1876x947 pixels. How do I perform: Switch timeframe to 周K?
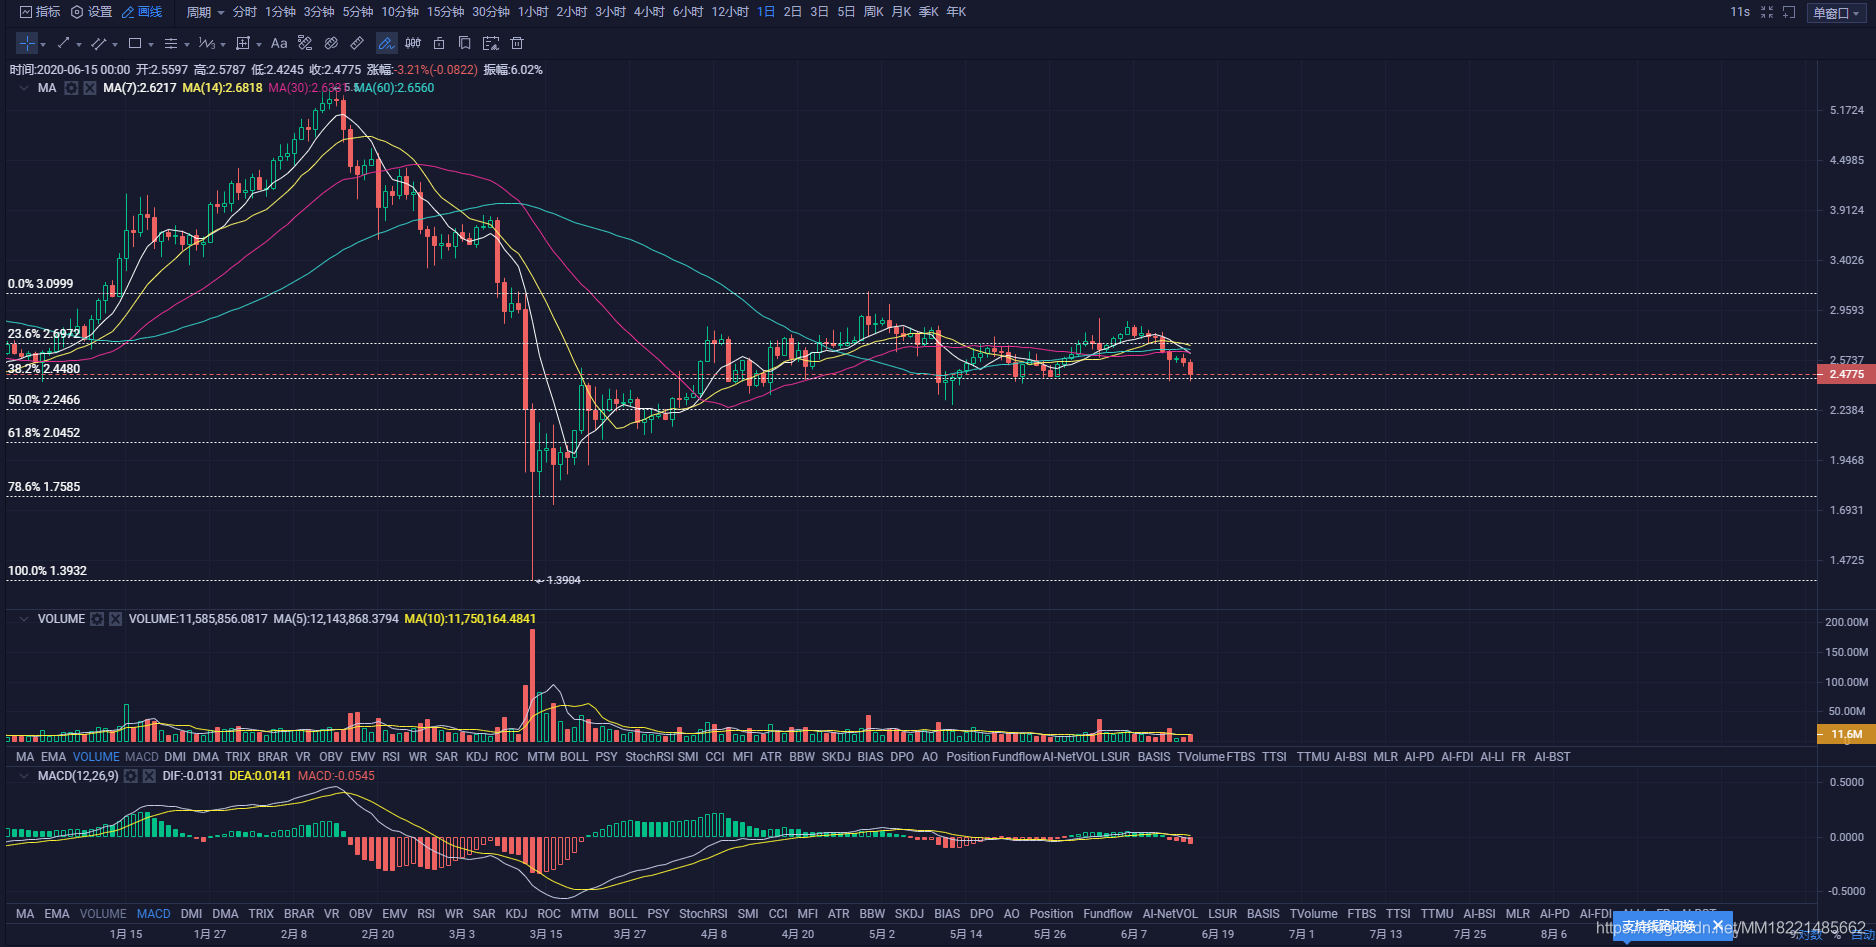[873, 12]
